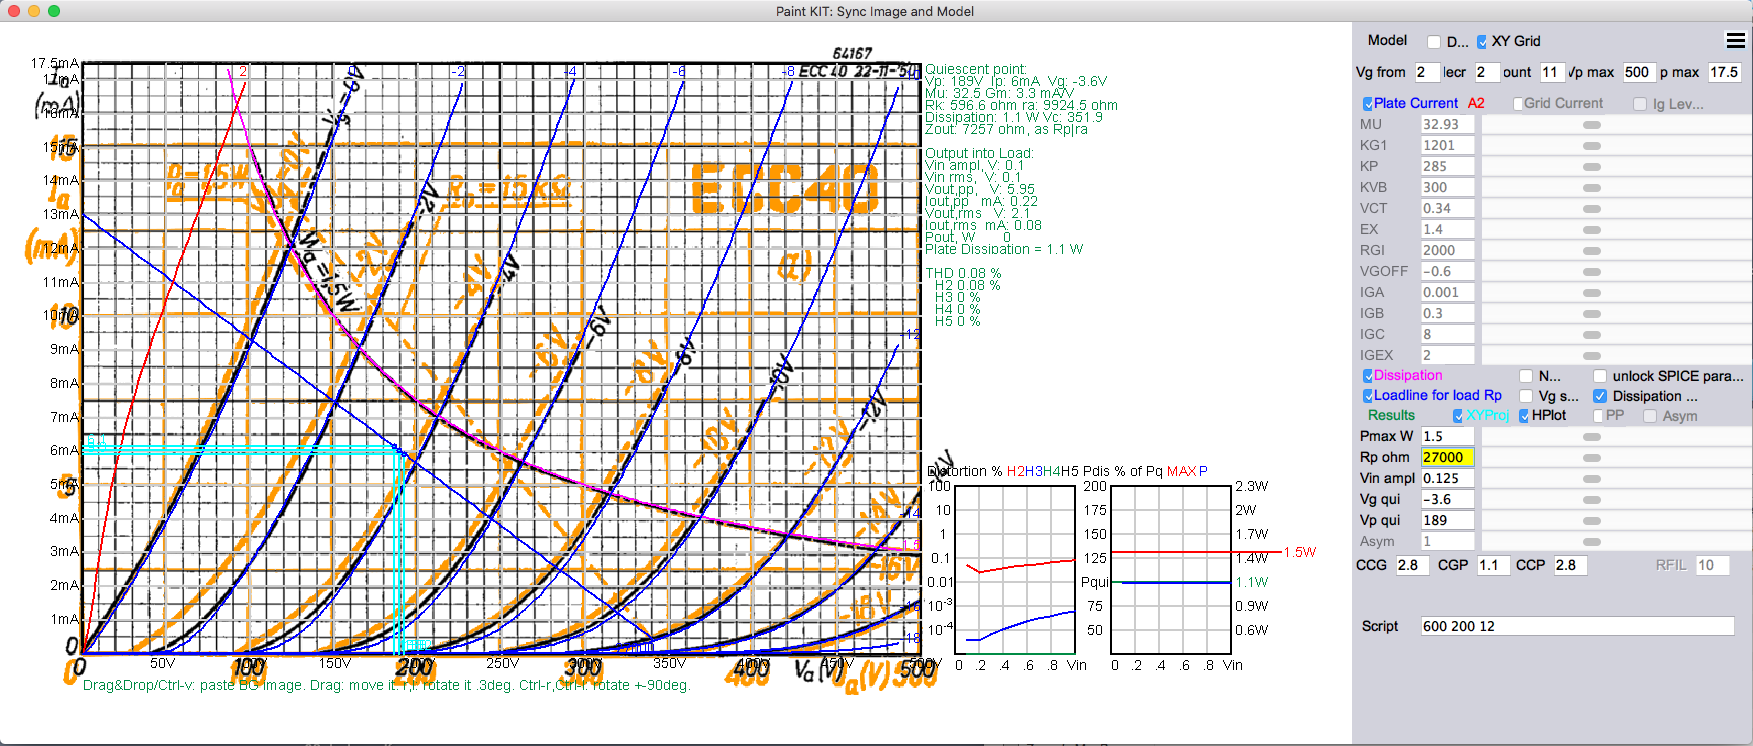
Task: Click the KVB slider handle
Action: tap(1592, 188)
